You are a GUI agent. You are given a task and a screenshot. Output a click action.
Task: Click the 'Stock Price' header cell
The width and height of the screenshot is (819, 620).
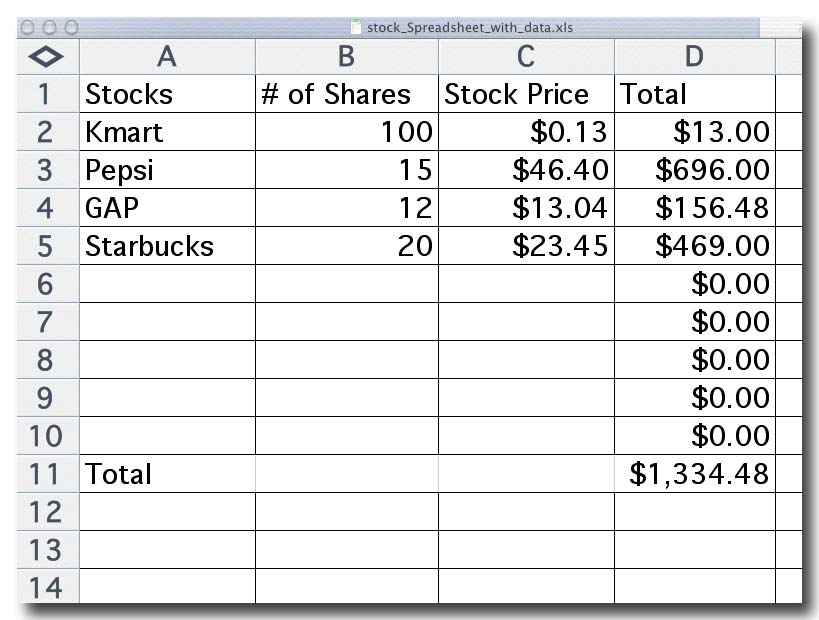coord(526,94)
